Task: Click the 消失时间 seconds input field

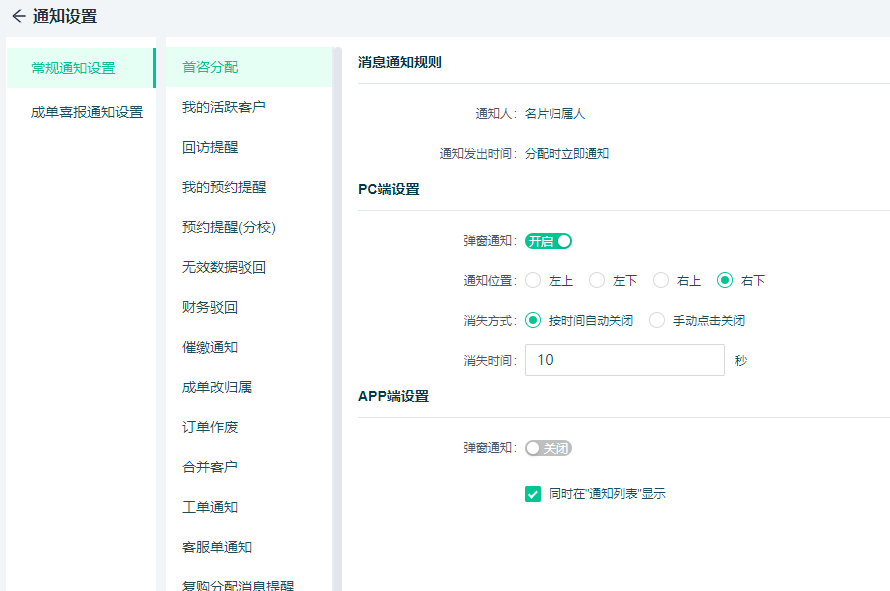Action: [624, 360]
